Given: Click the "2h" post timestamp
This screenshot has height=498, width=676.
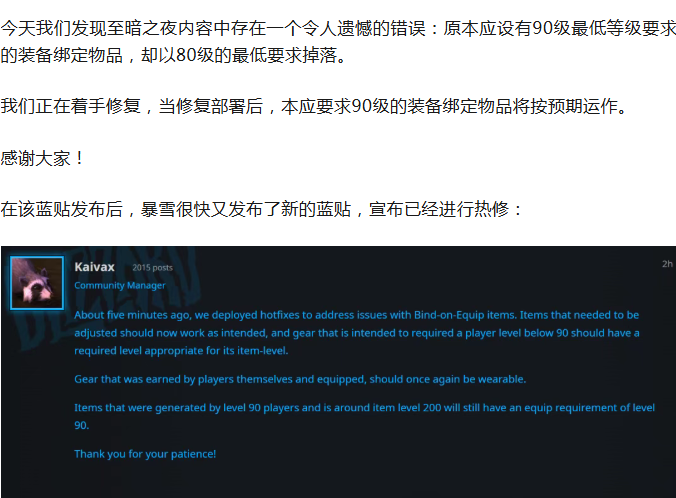Looking at the screenshot, I should coord(666,264).
